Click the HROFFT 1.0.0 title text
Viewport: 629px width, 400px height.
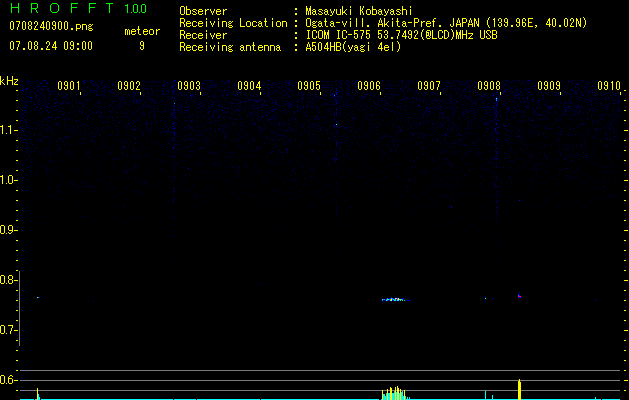pyautogui.click(x=78, y=8)
